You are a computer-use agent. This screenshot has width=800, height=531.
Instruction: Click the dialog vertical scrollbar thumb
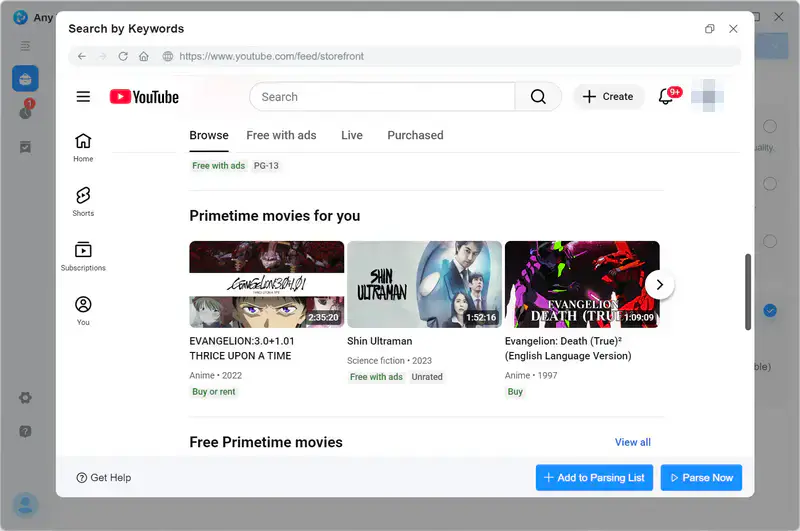coord(748,292)
